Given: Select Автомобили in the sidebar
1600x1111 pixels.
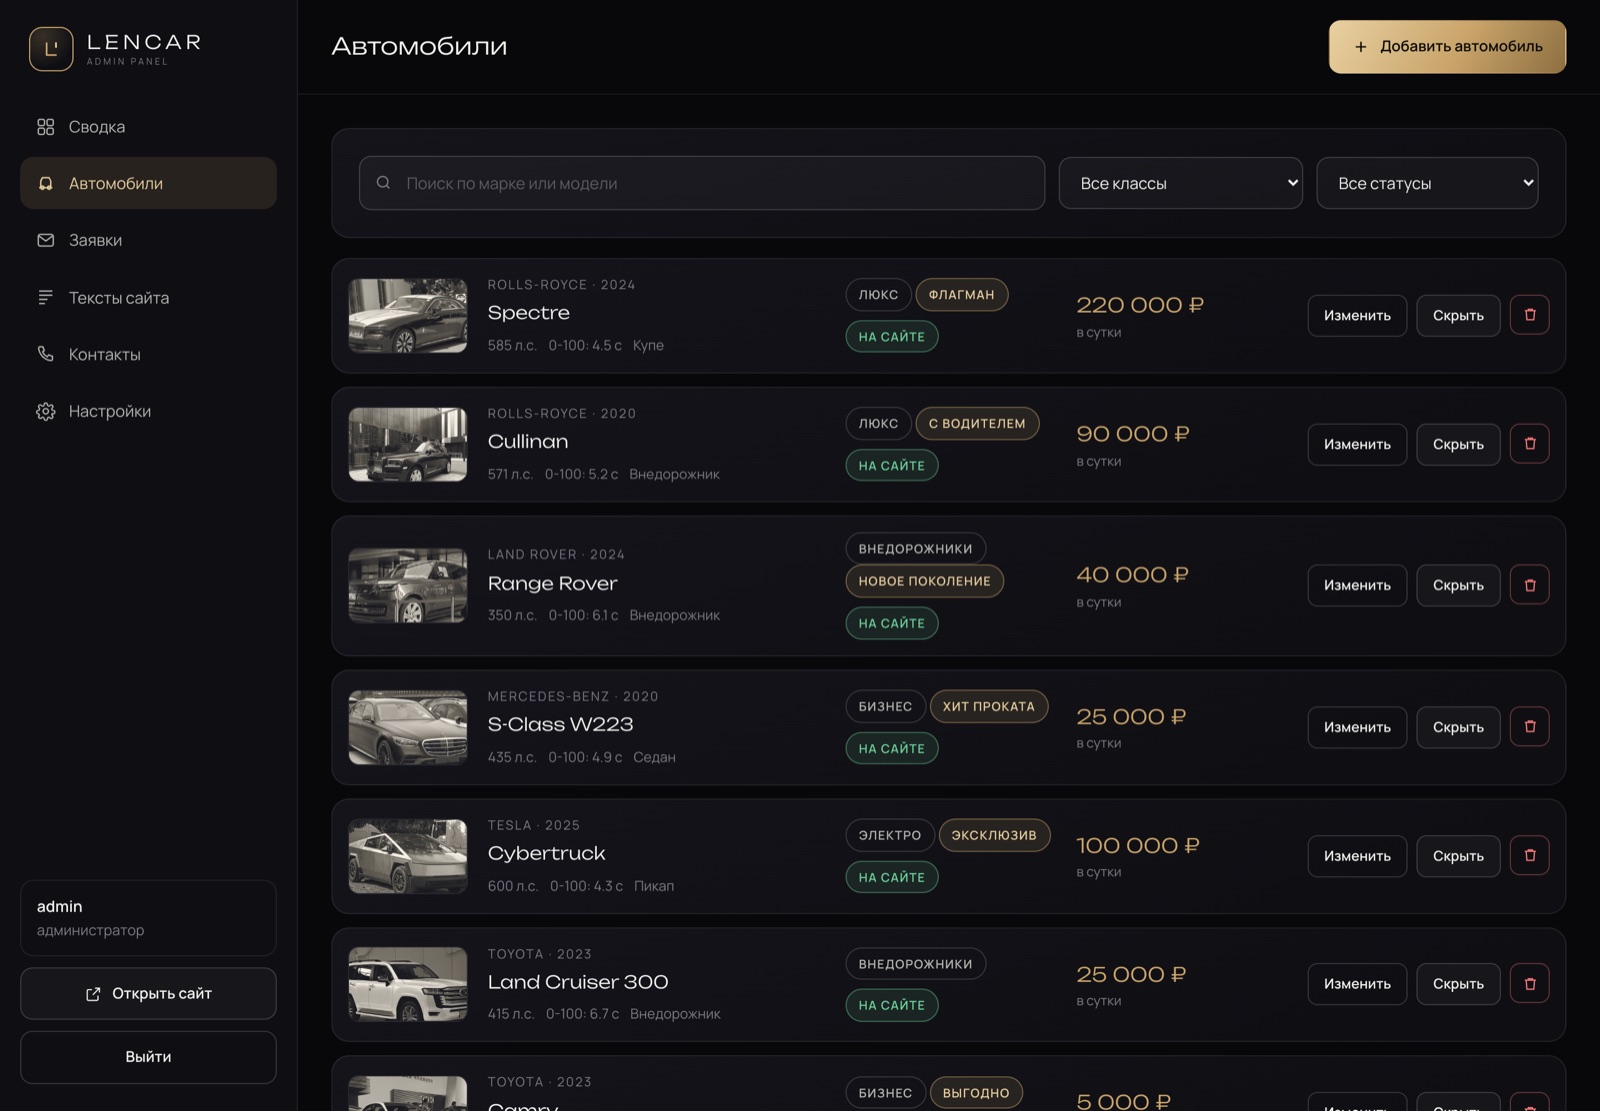Looking at the screenshot, I should [x=148, y=183].
